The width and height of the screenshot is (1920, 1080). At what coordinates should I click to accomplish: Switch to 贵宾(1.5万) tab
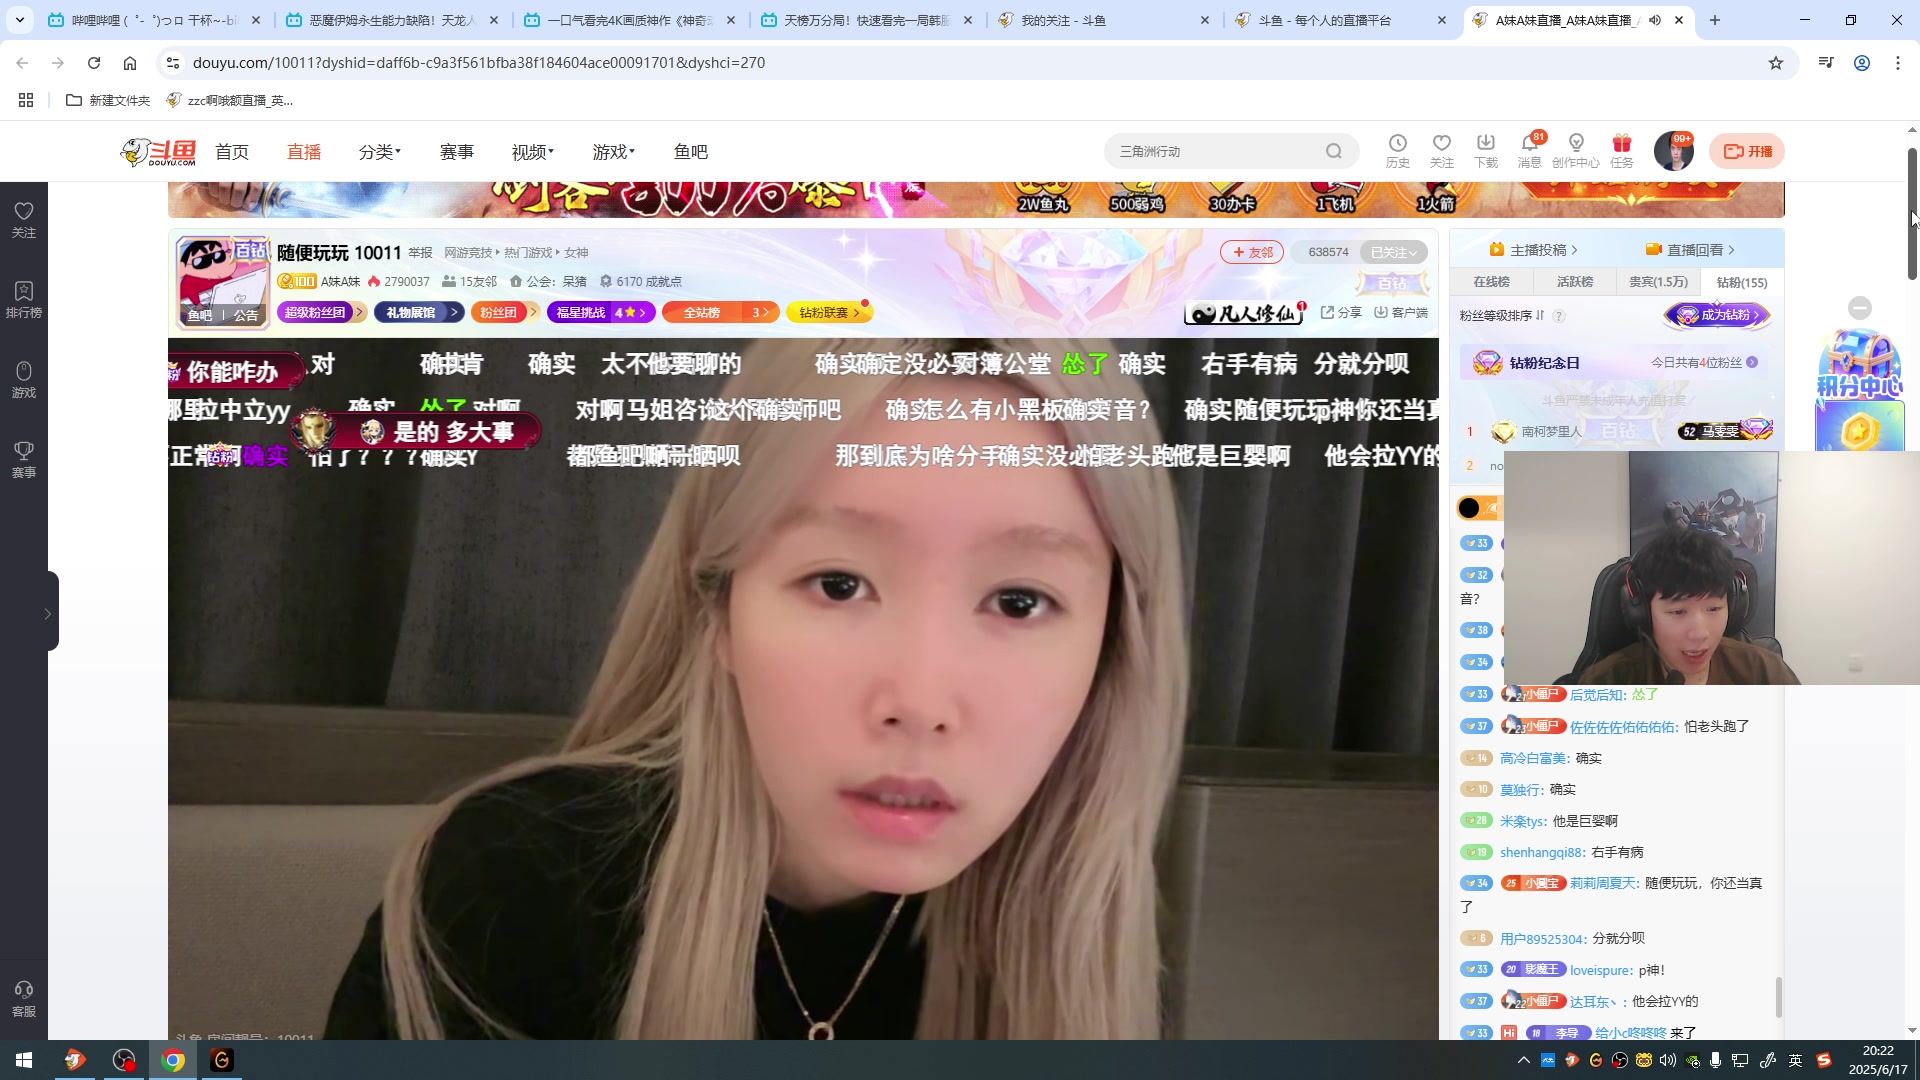click(x=1658, y=282)
